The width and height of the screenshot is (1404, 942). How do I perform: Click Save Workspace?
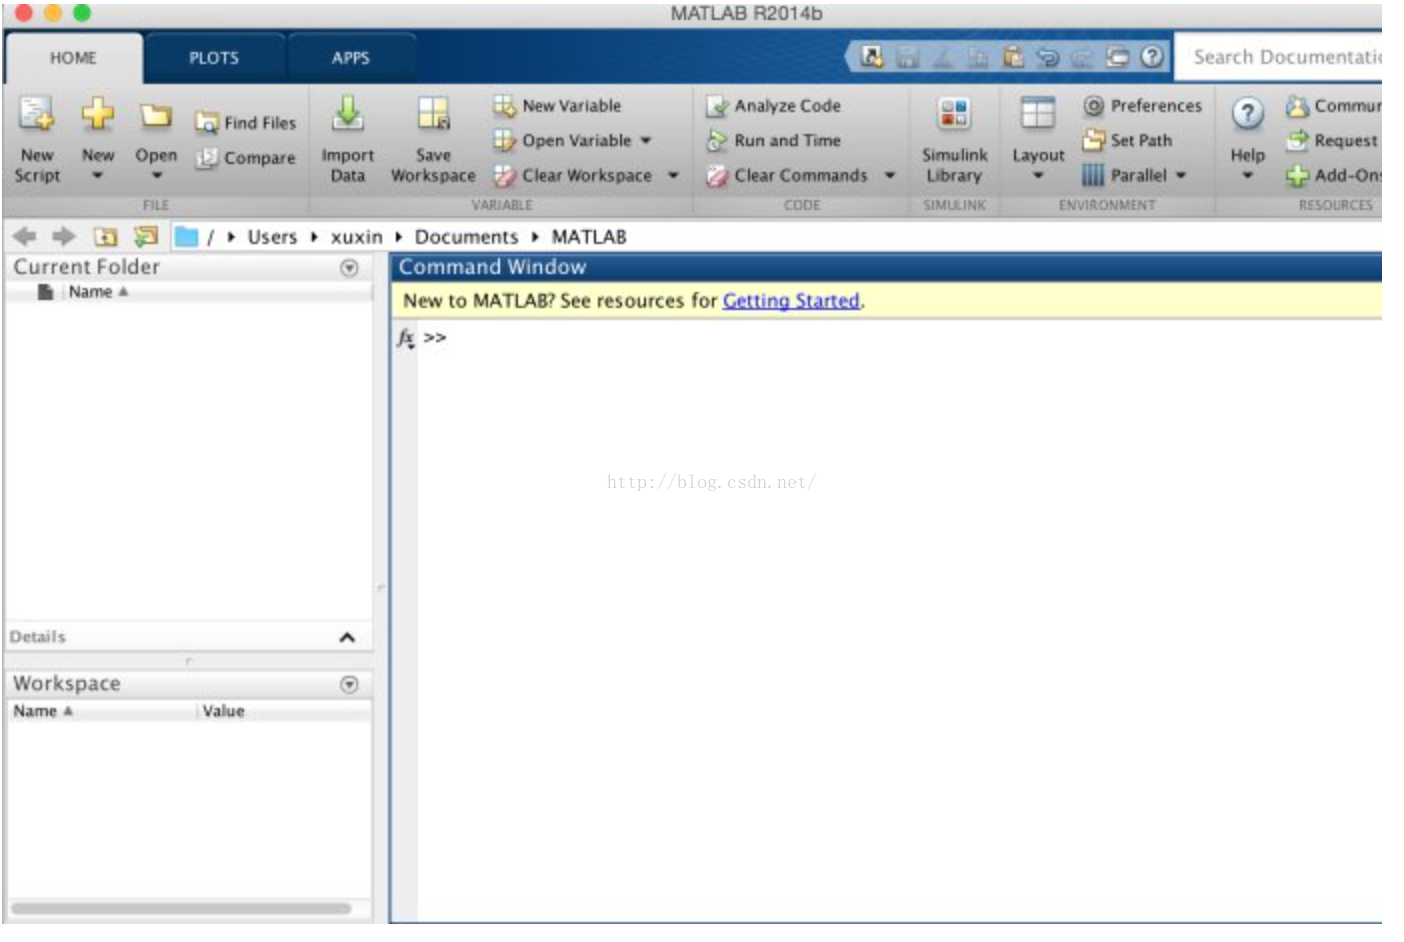coord(433,139)
